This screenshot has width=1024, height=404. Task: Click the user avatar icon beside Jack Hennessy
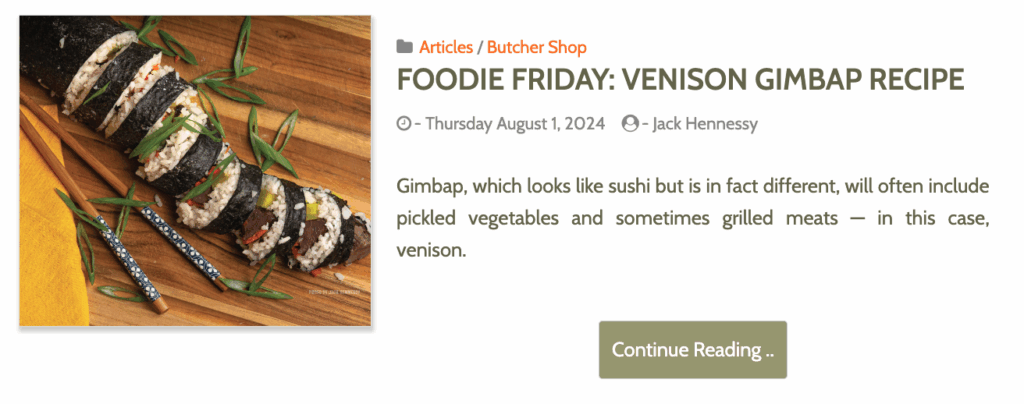pyautogui.click(x=629, y=124)
